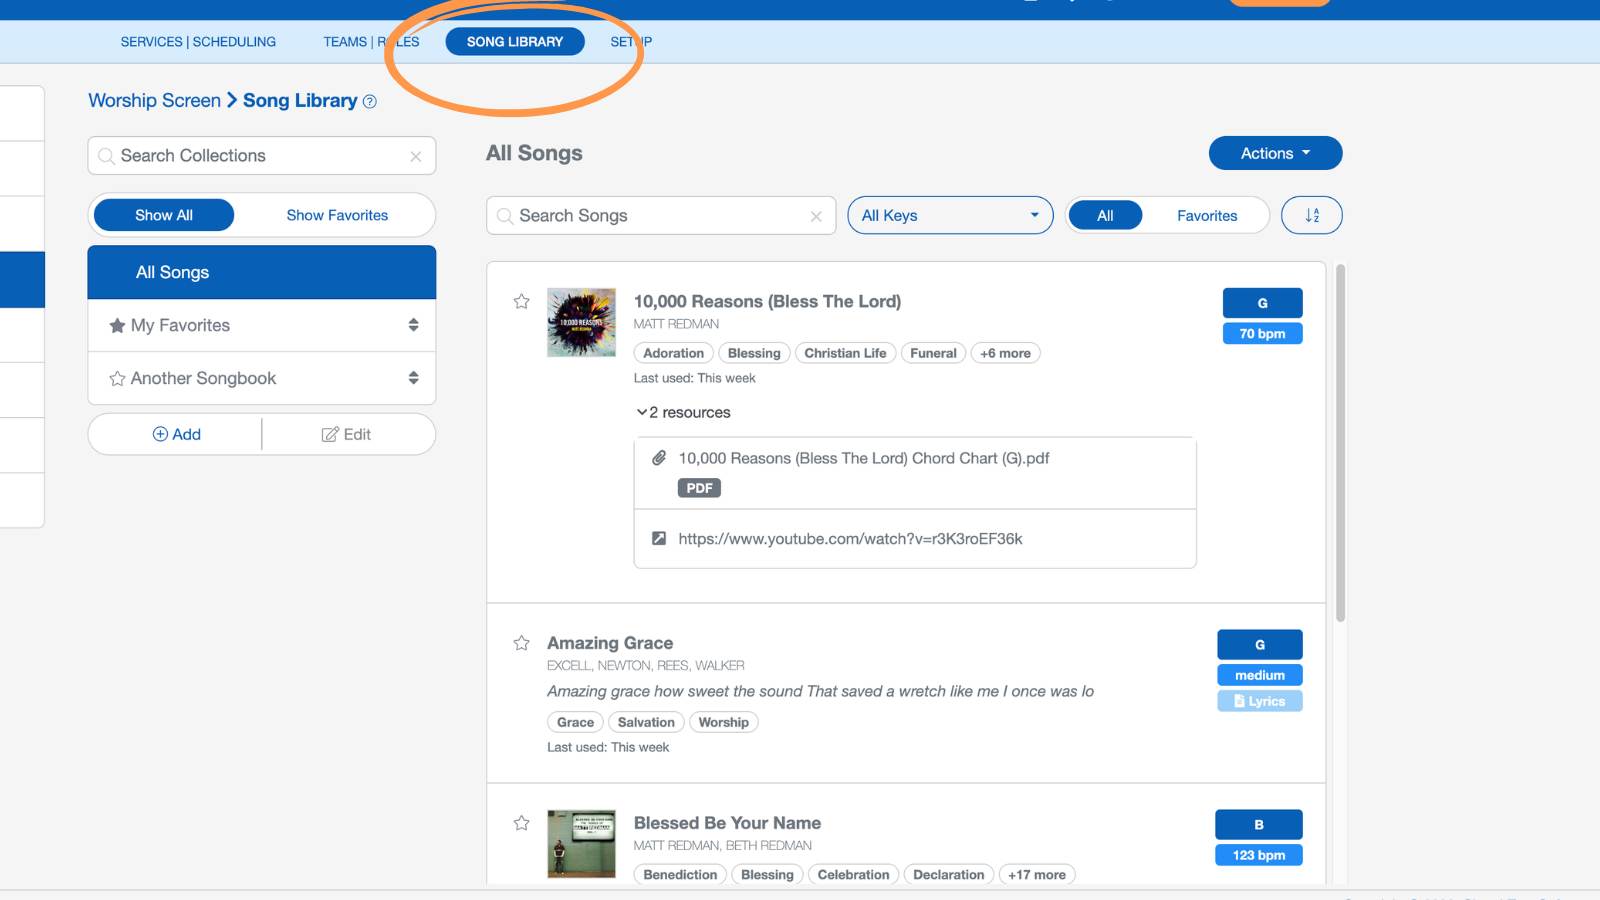Click the song list scrollbar
The height and width of the screenshot is (900, 1600).
1340,442
